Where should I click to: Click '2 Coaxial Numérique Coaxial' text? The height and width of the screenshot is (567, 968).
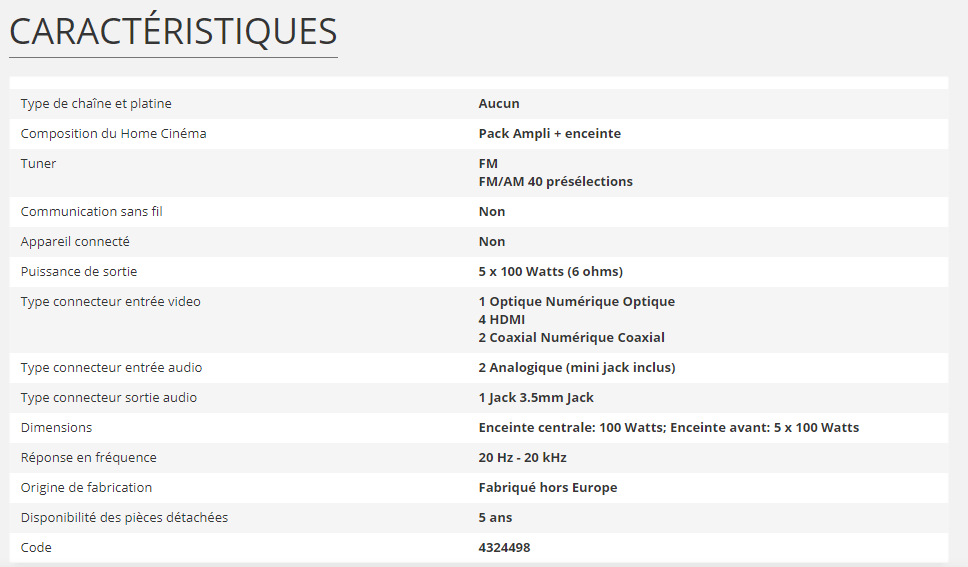click(x=572, y=338)
